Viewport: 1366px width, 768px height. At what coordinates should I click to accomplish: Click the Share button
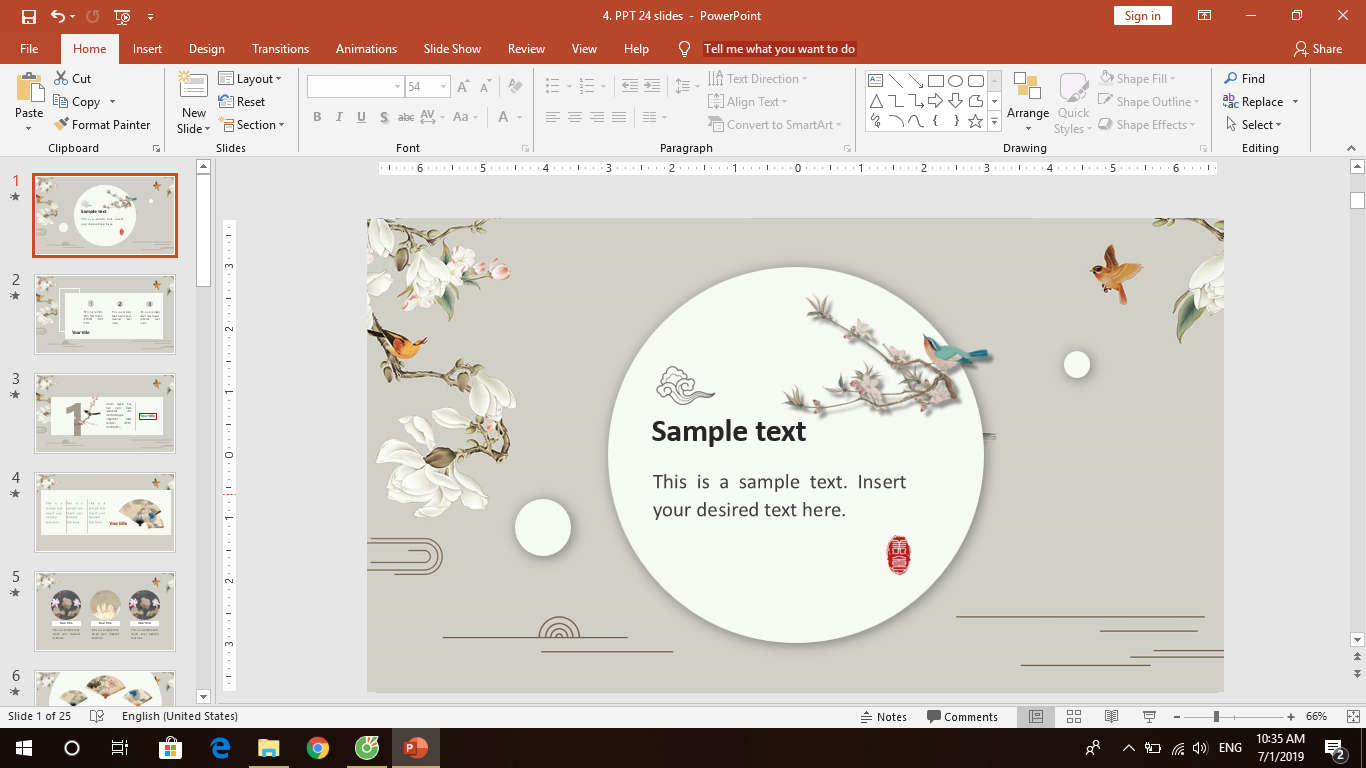1318,49
